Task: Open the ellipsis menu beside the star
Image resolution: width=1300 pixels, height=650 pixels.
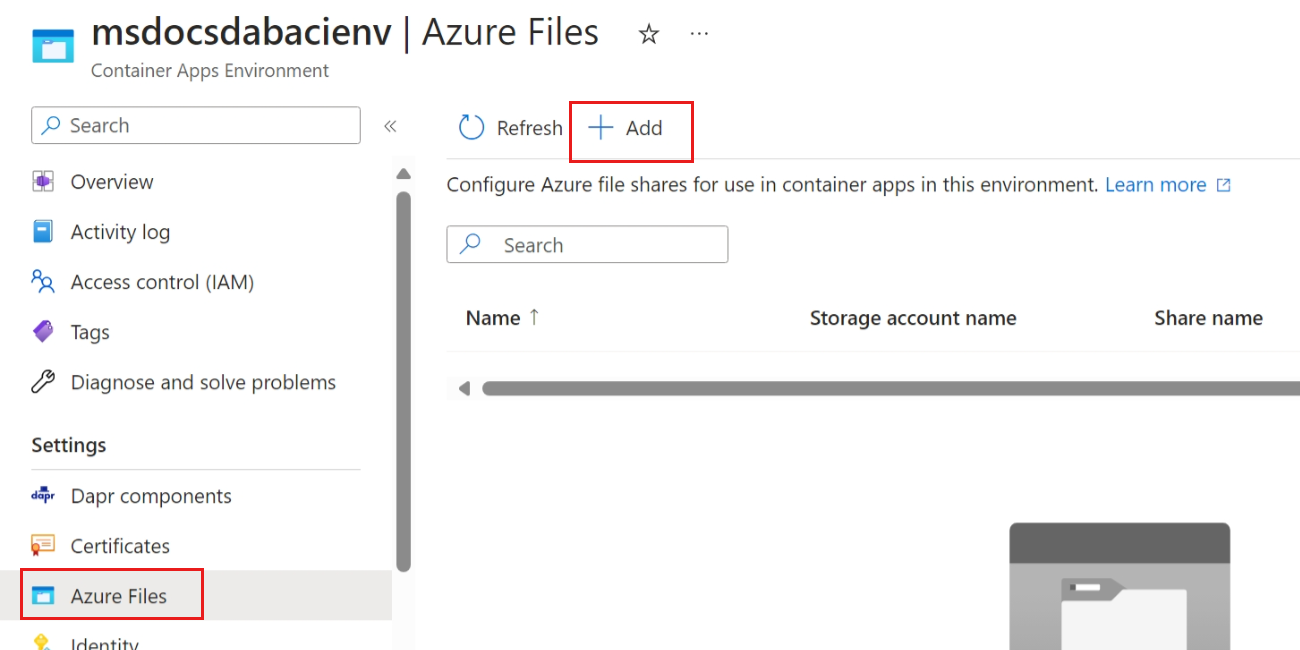Action: (x=699, y=33)
